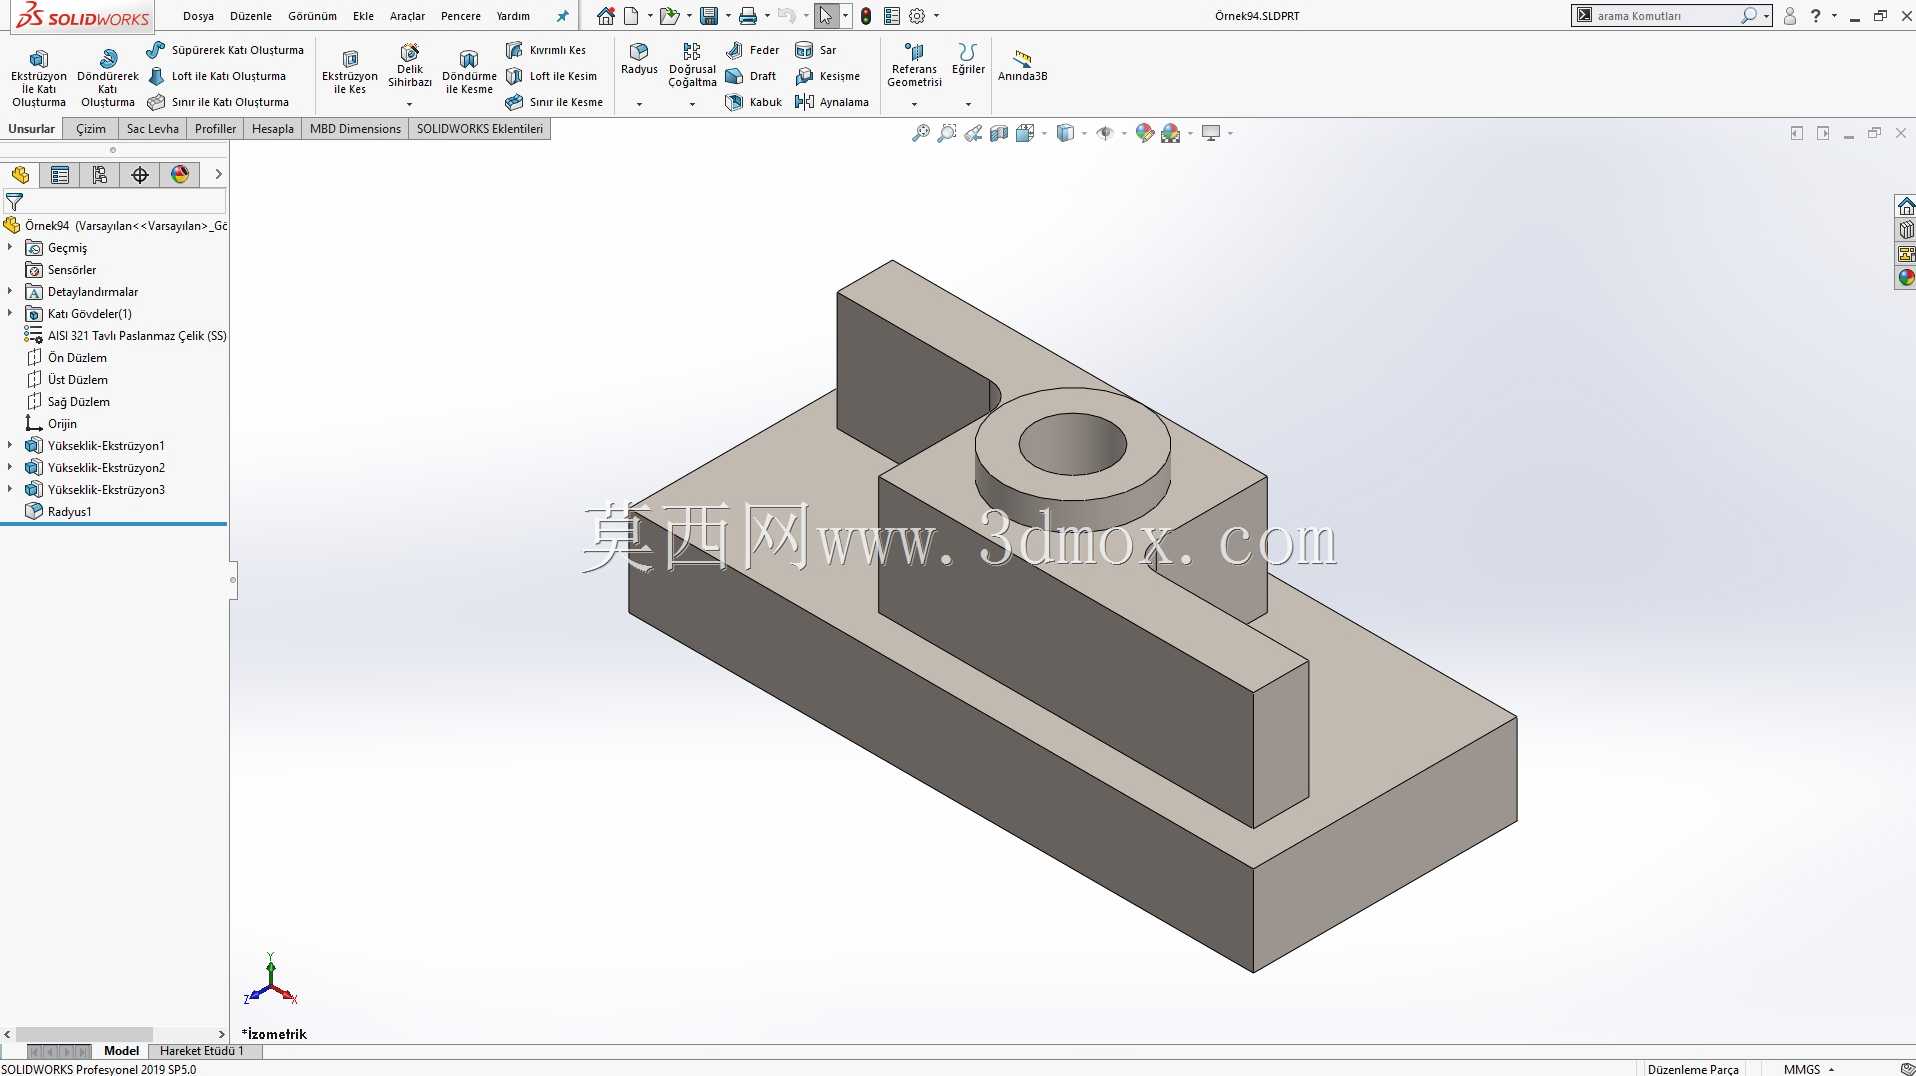
Task: Open the DimXpertManager tab
Action: click(x=140, y=175)
